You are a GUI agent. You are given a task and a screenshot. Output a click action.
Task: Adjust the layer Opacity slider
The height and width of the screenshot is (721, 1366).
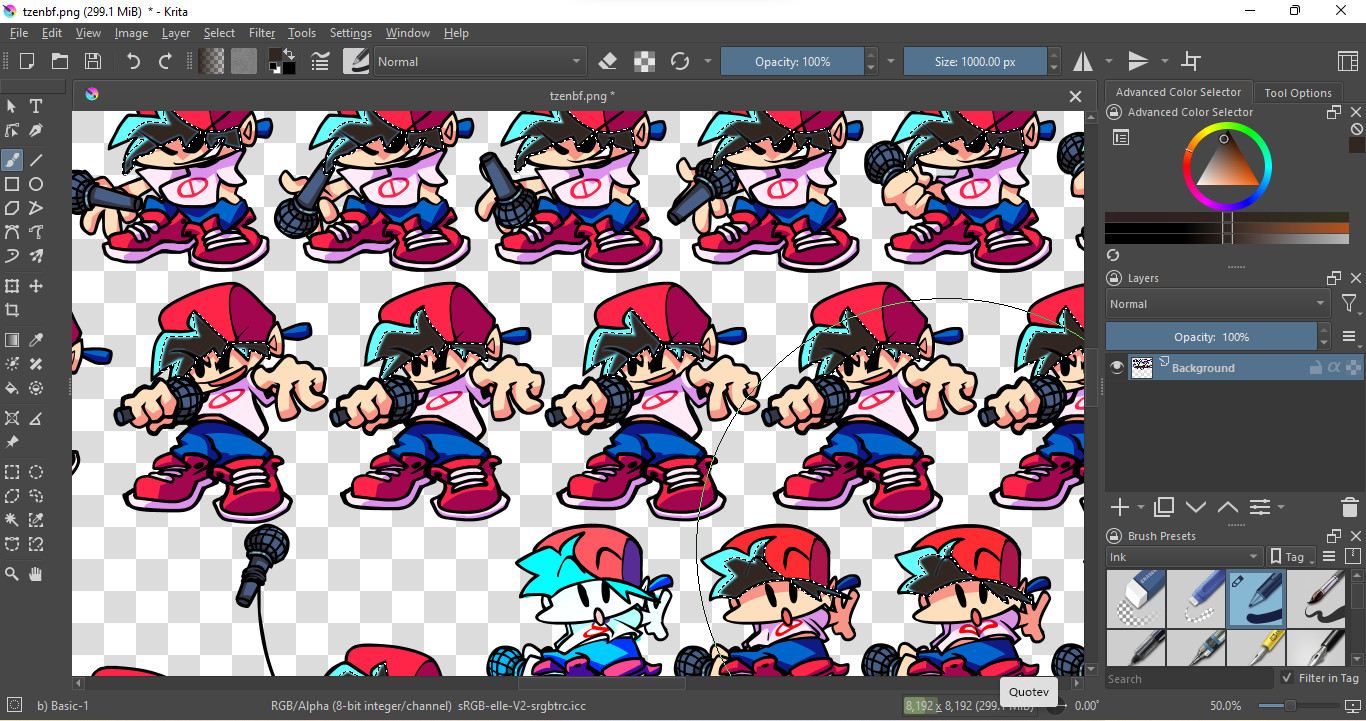(x=1212, y=337)
